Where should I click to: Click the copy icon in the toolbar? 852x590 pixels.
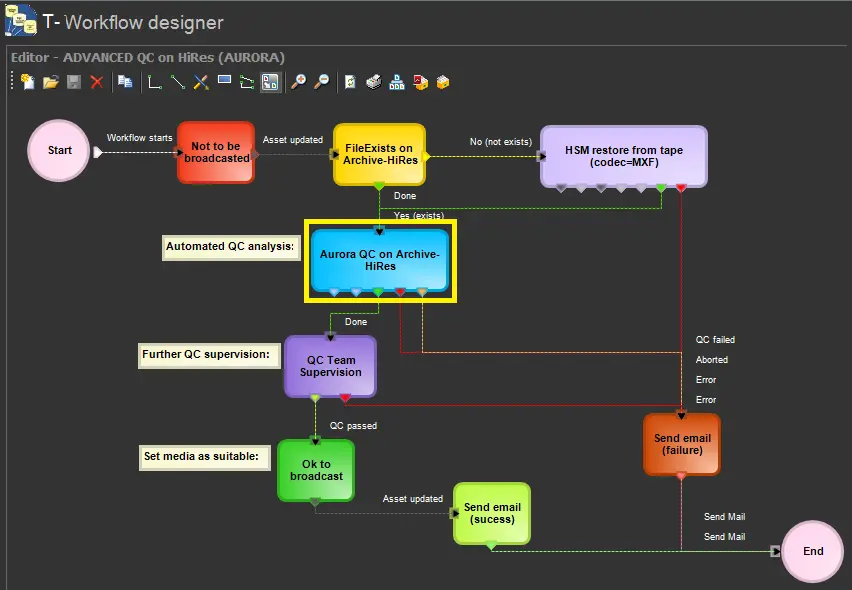tap(125, 82)
